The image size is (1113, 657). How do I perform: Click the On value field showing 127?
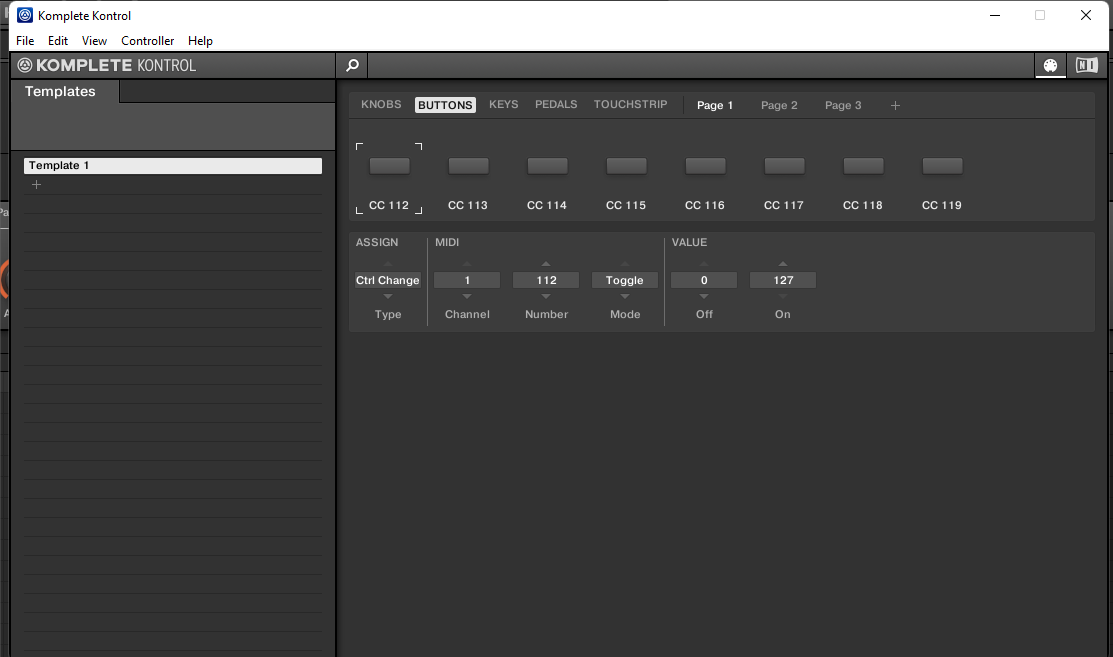point(783,280)
